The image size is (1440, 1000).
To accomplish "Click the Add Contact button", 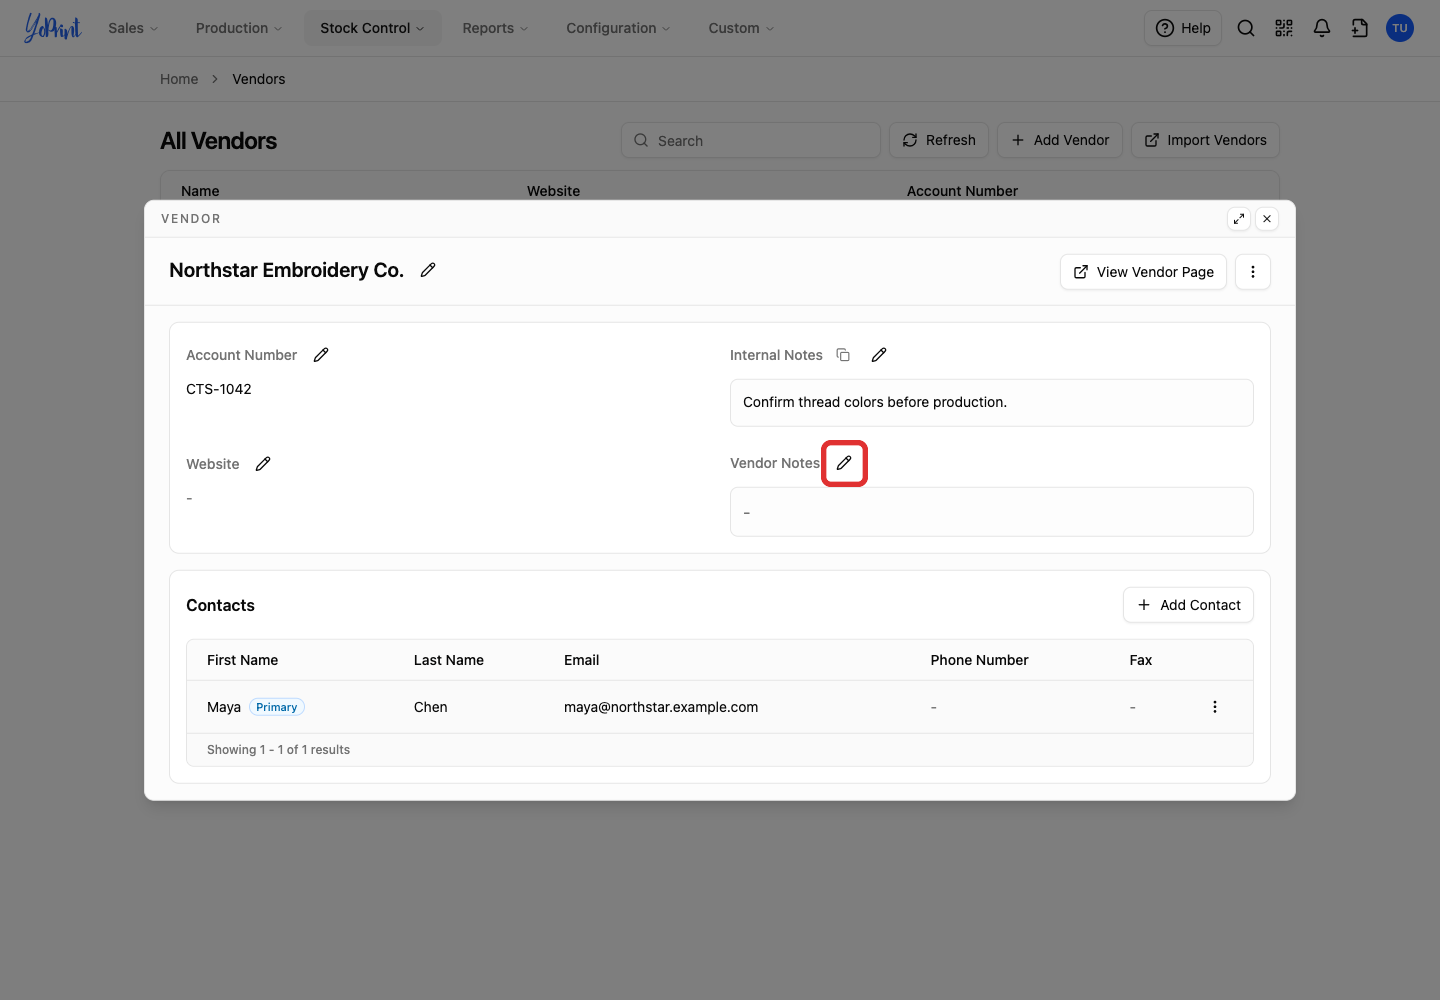I will 1188,605.
